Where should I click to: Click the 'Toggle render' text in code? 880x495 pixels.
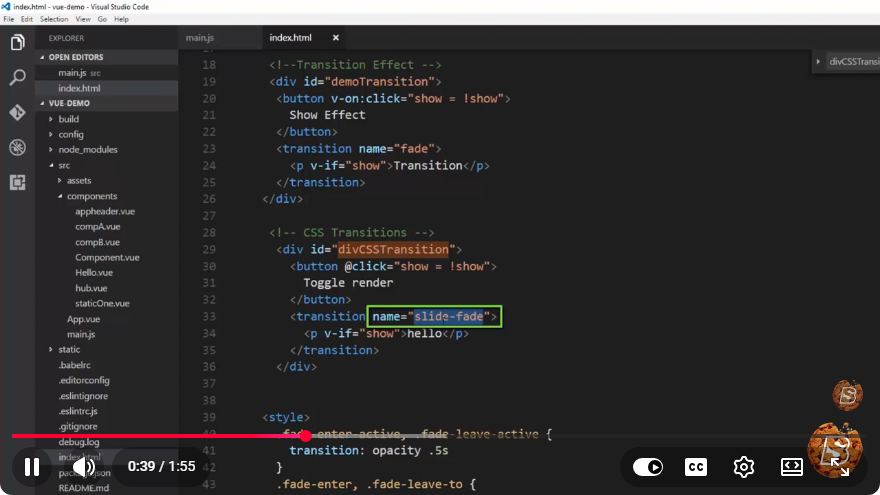[348, 283]
